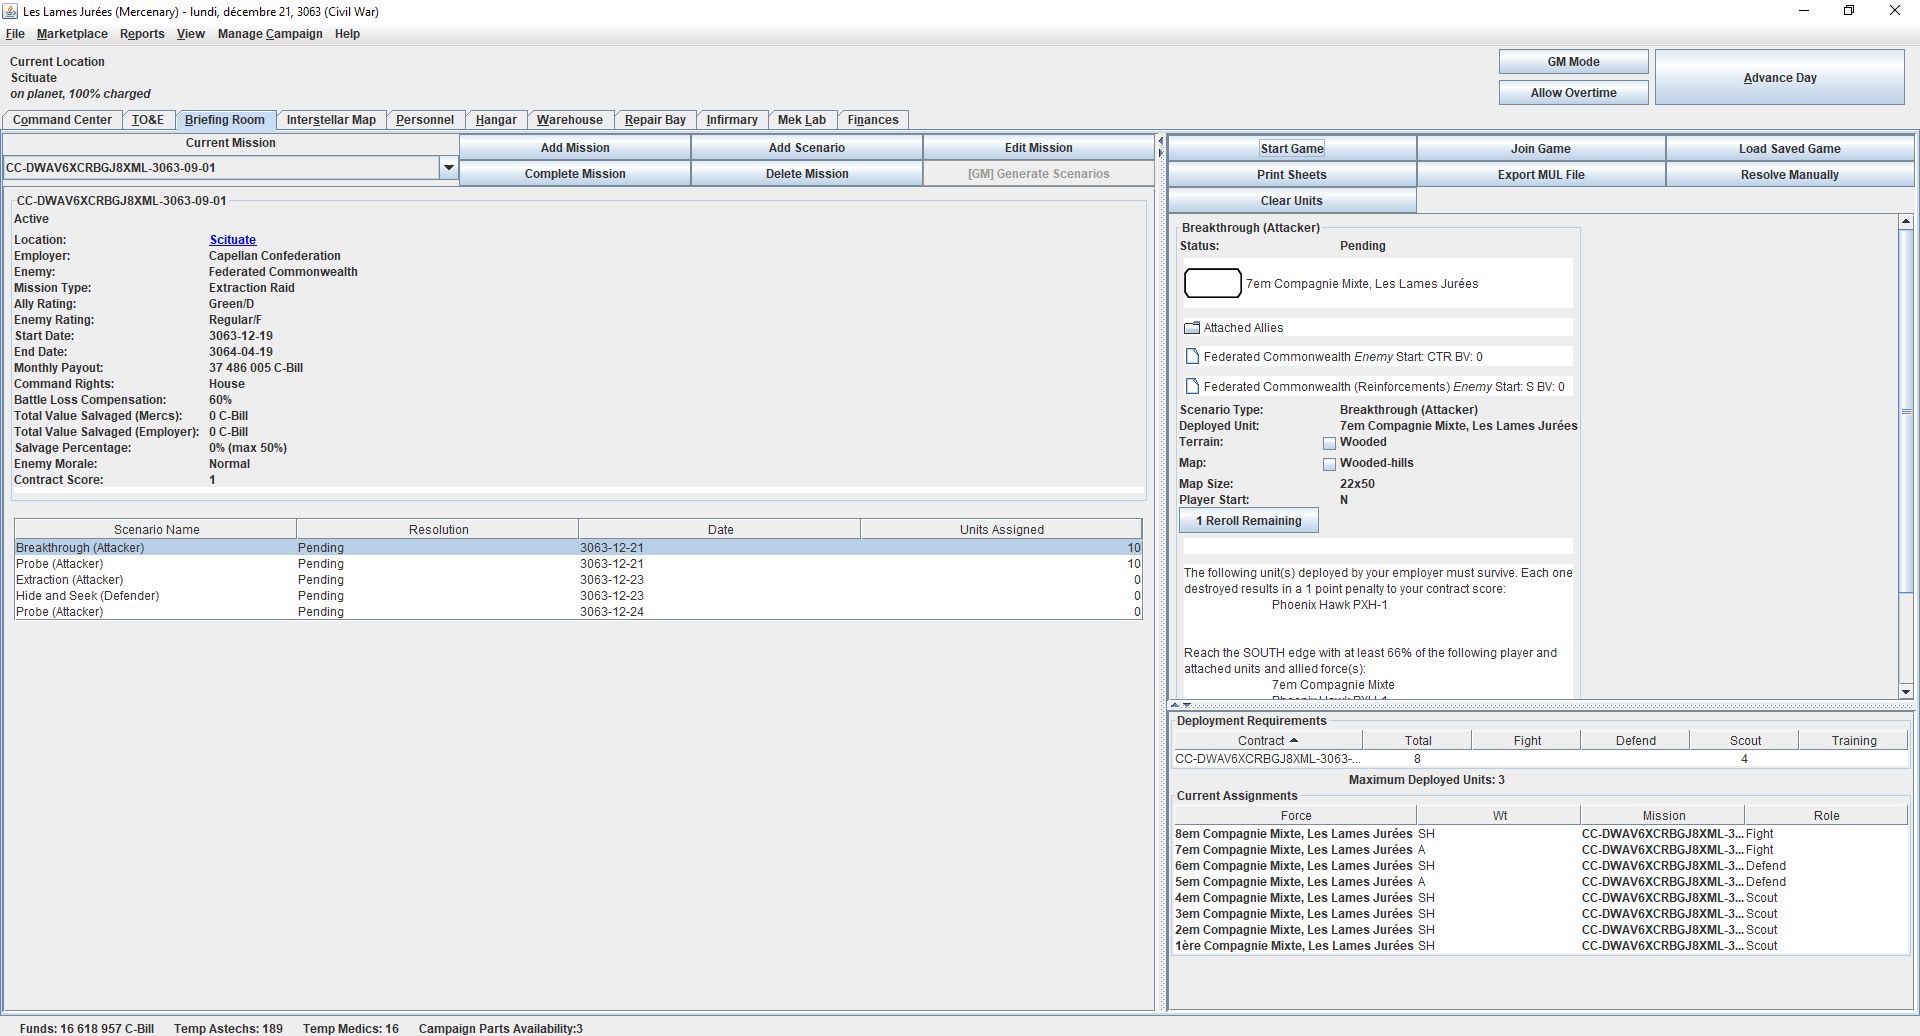Click the Java coffee cup title bar icon
The width and height of the screenshot is (1920, 1036).
click(11, 11)
